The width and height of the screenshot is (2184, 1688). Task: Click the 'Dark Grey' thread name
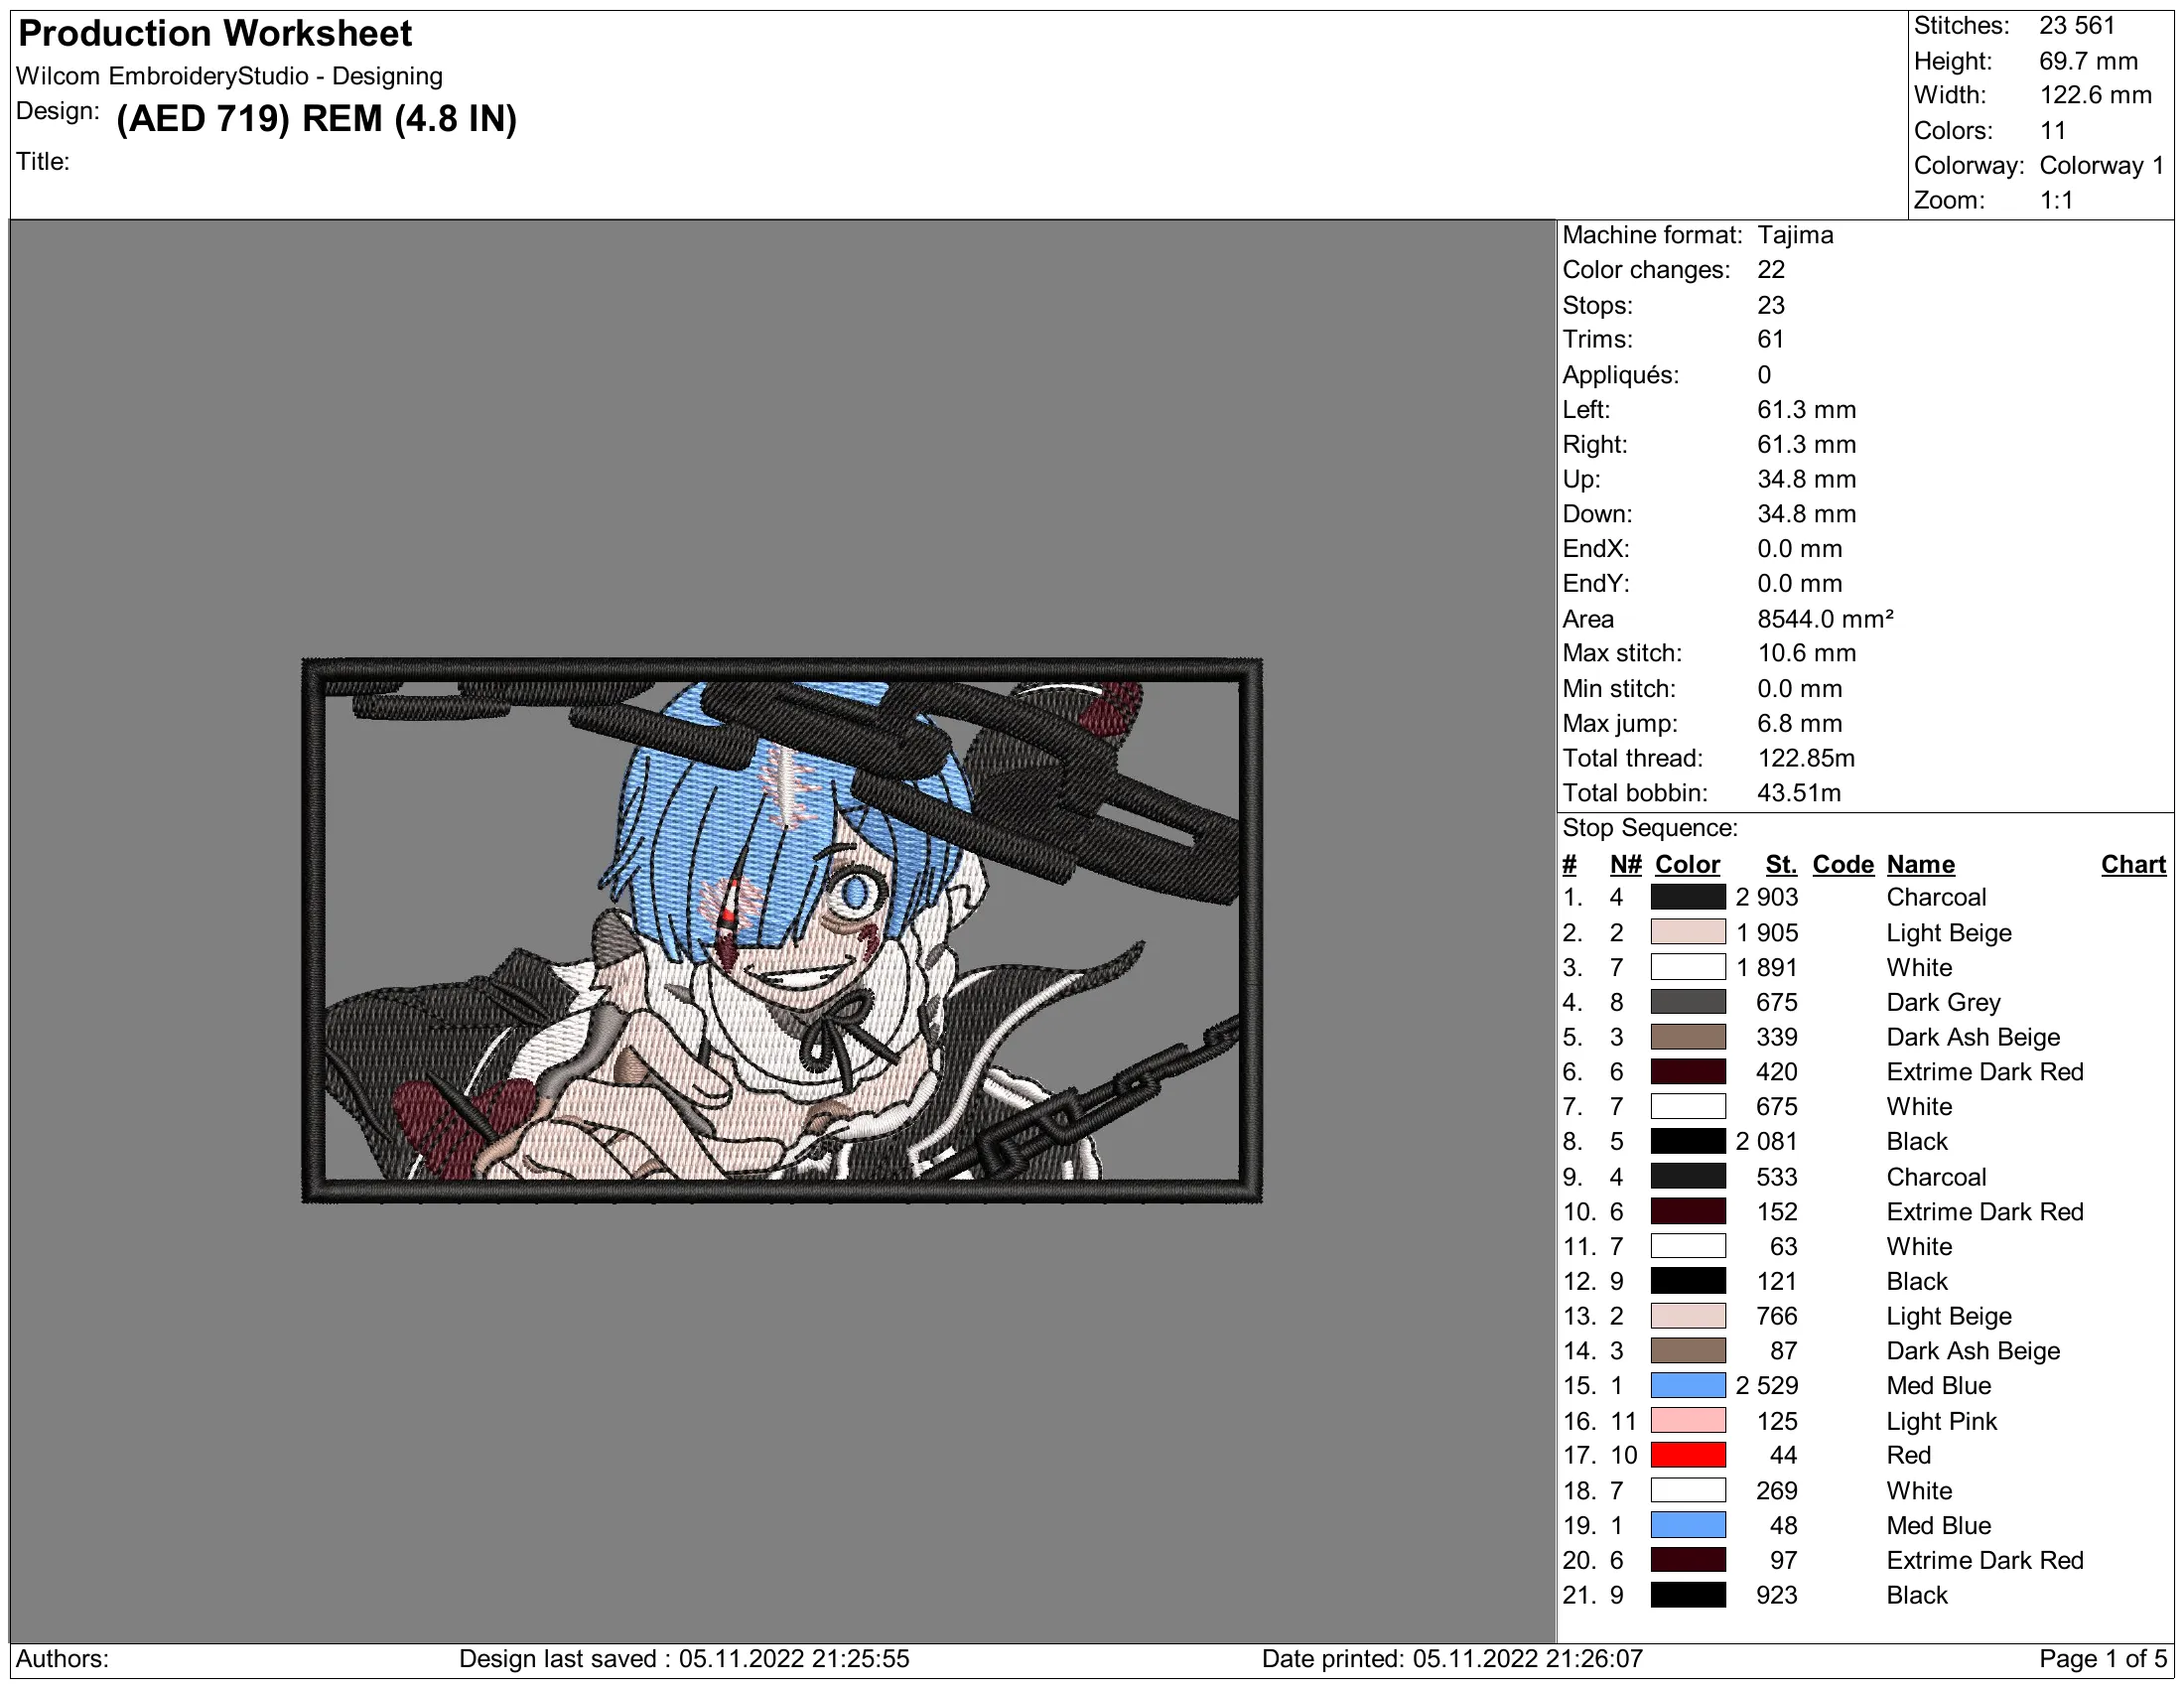1943,1002
